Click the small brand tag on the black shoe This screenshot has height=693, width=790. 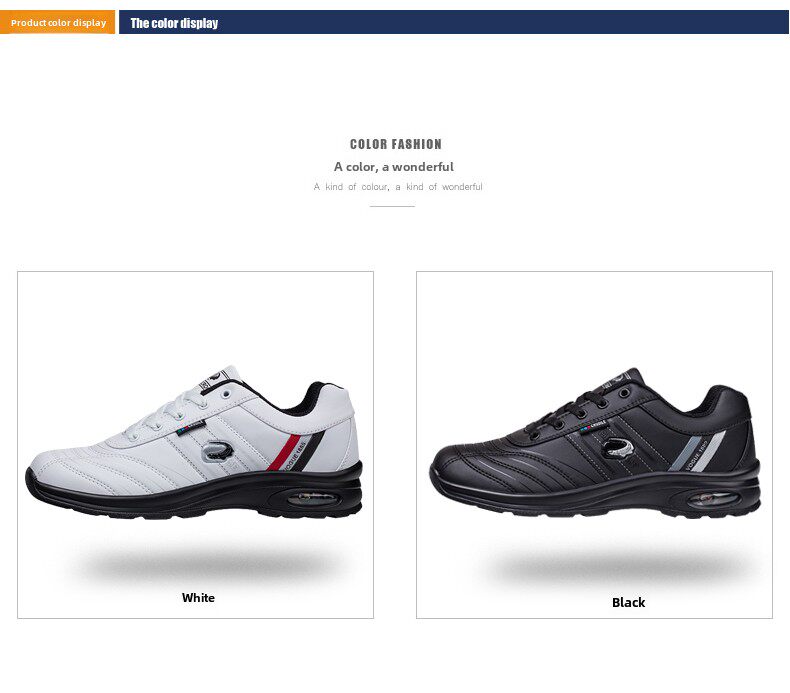click(592, 426)
